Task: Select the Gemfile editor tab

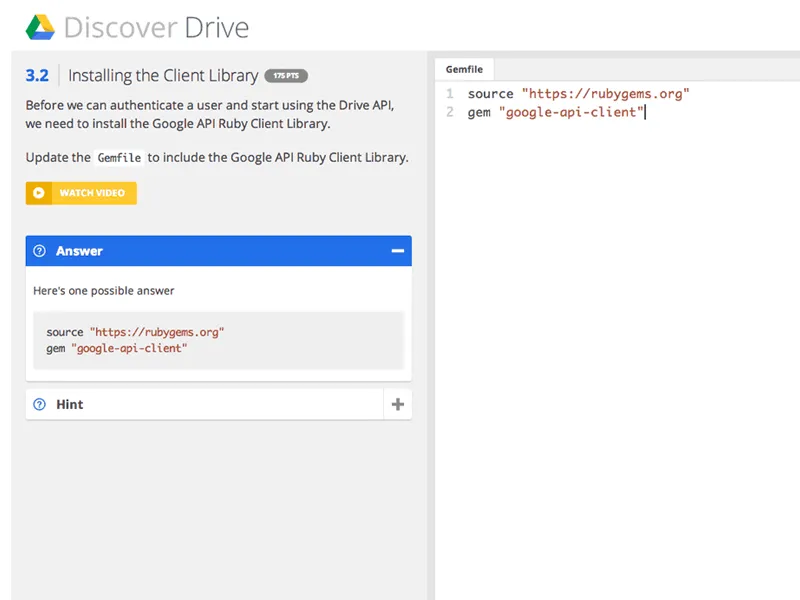Action: [x=464, y=69]
